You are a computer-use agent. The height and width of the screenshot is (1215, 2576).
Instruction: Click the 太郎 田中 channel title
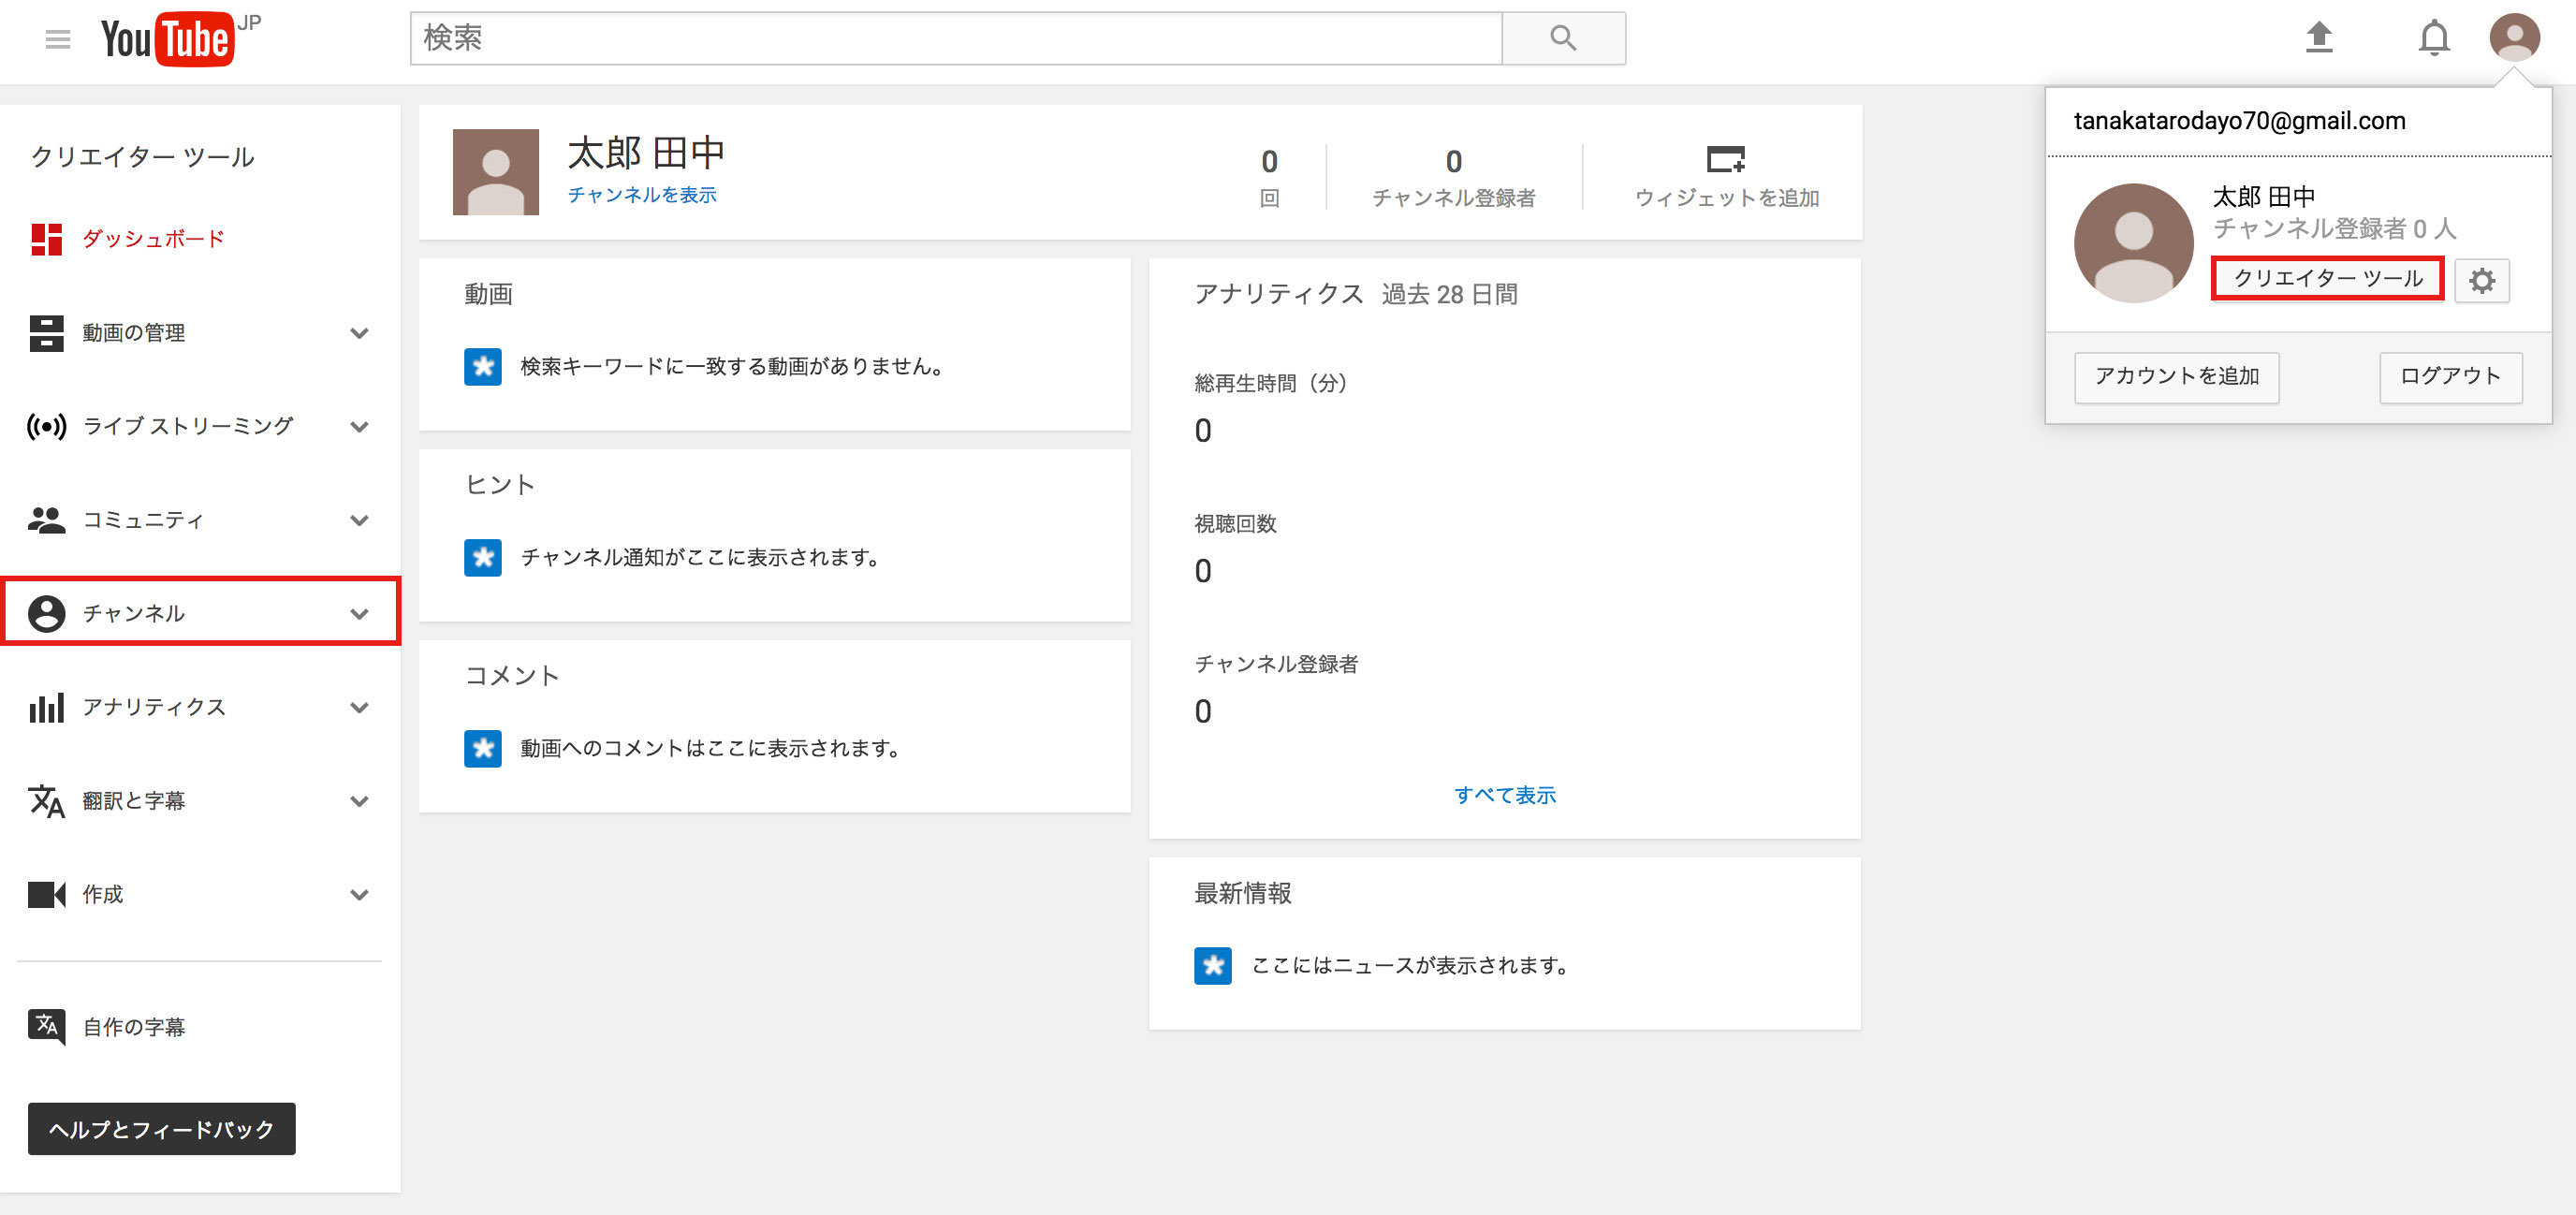[x=646, y=153]
